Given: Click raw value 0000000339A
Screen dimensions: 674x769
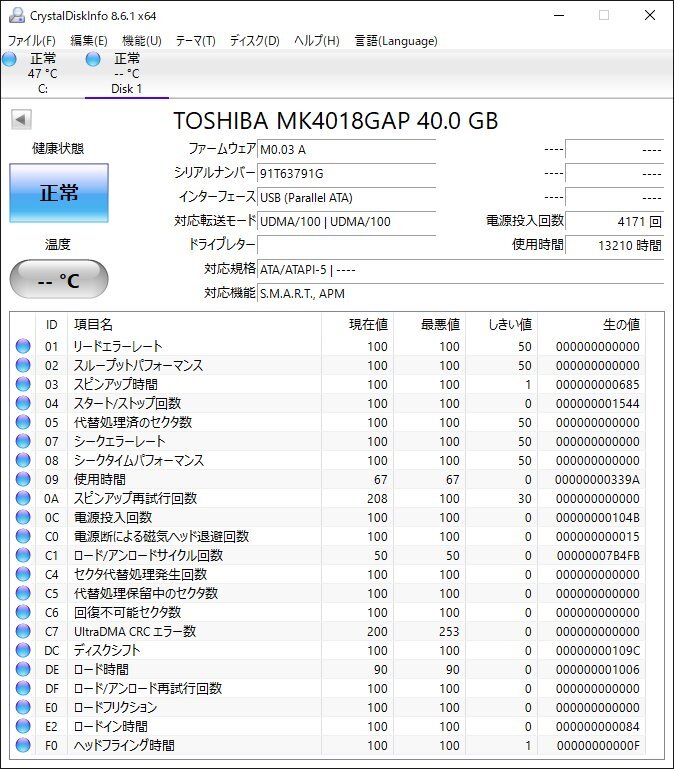Looking at the screenshot, I should [597, 480].
